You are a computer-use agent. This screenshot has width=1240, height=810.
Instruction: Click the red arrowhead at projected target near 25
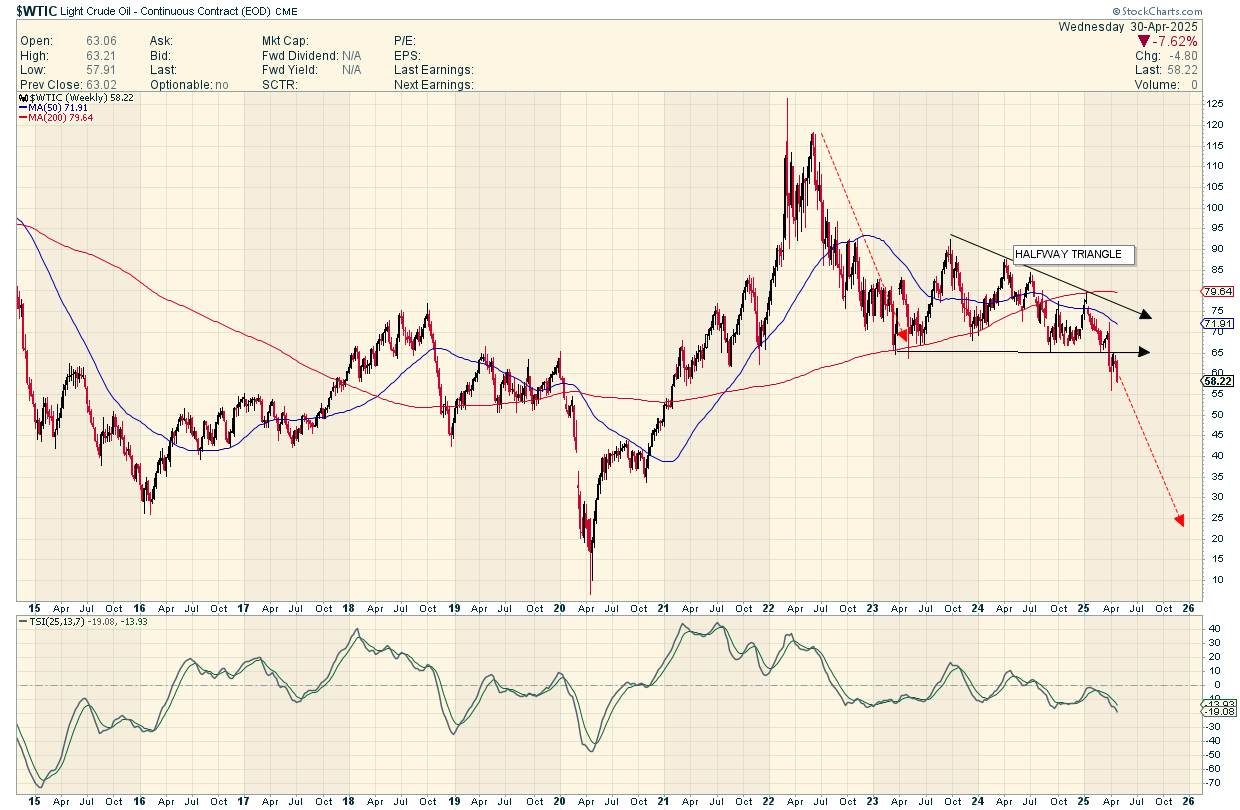pos(1179,520)
